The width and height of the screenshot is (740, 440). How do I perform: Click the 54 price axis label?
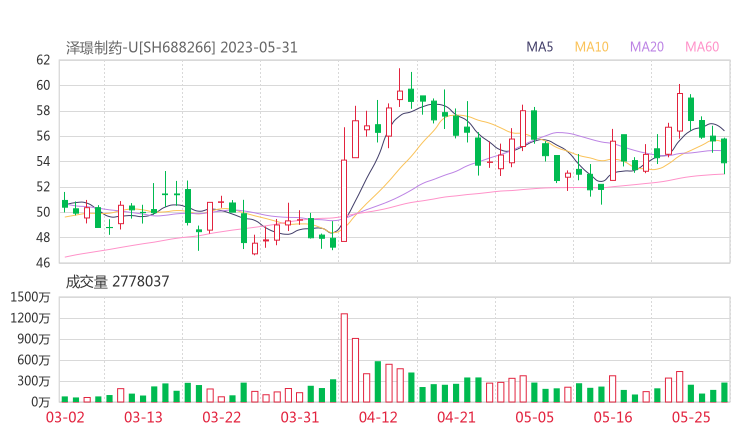(x=43, y=161)
